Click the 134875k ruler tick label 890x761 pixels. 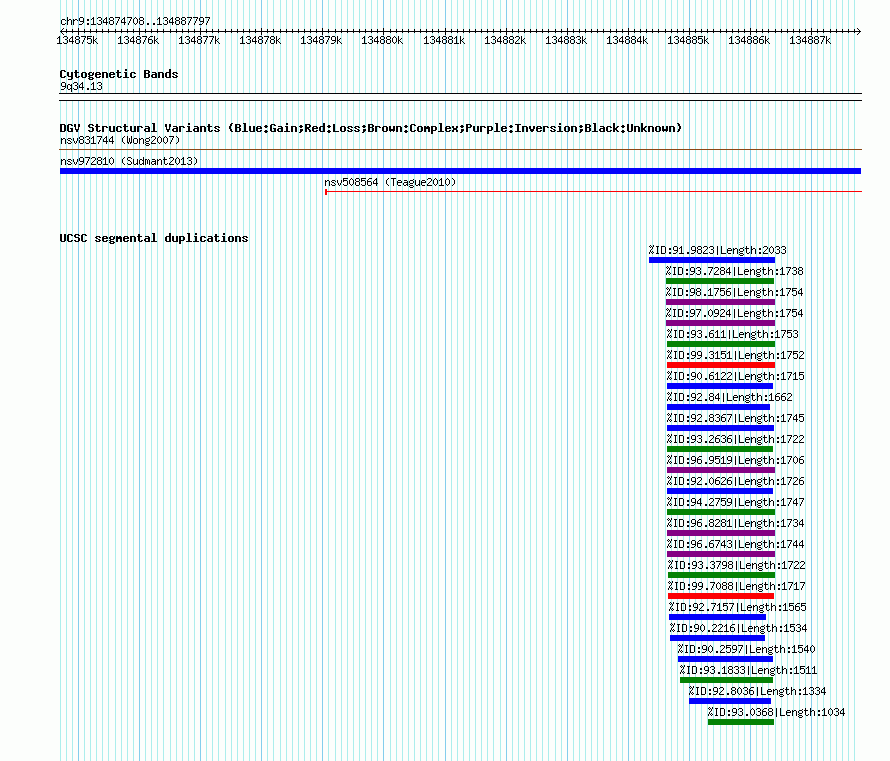77,40
